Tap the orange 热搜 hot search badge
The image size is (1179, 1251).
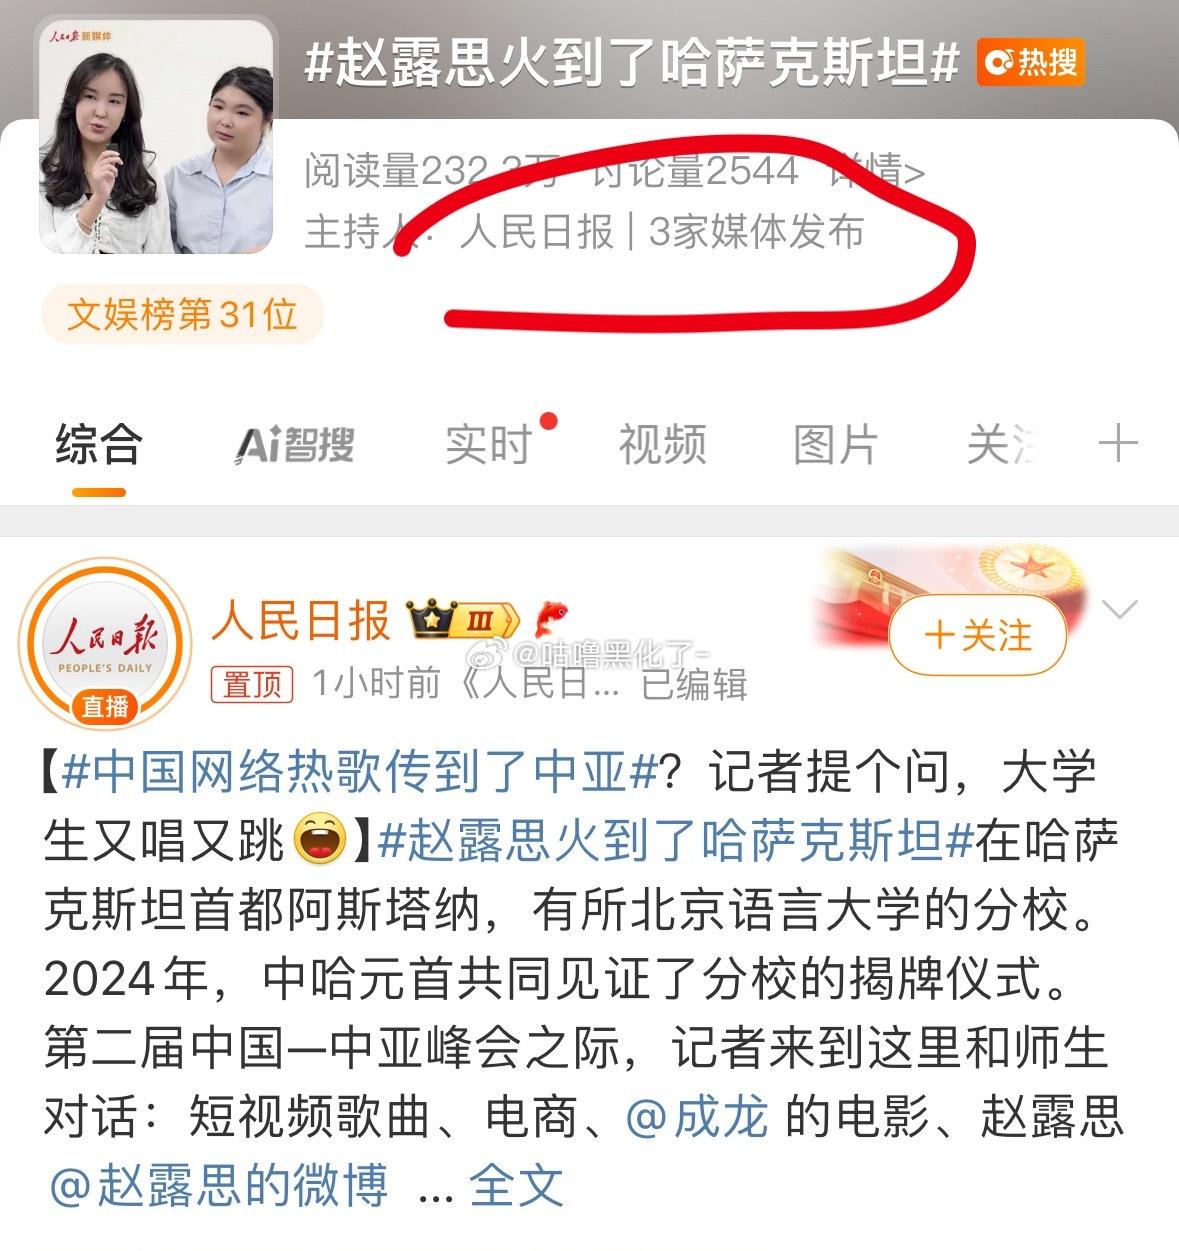[x=1030, y=63]
